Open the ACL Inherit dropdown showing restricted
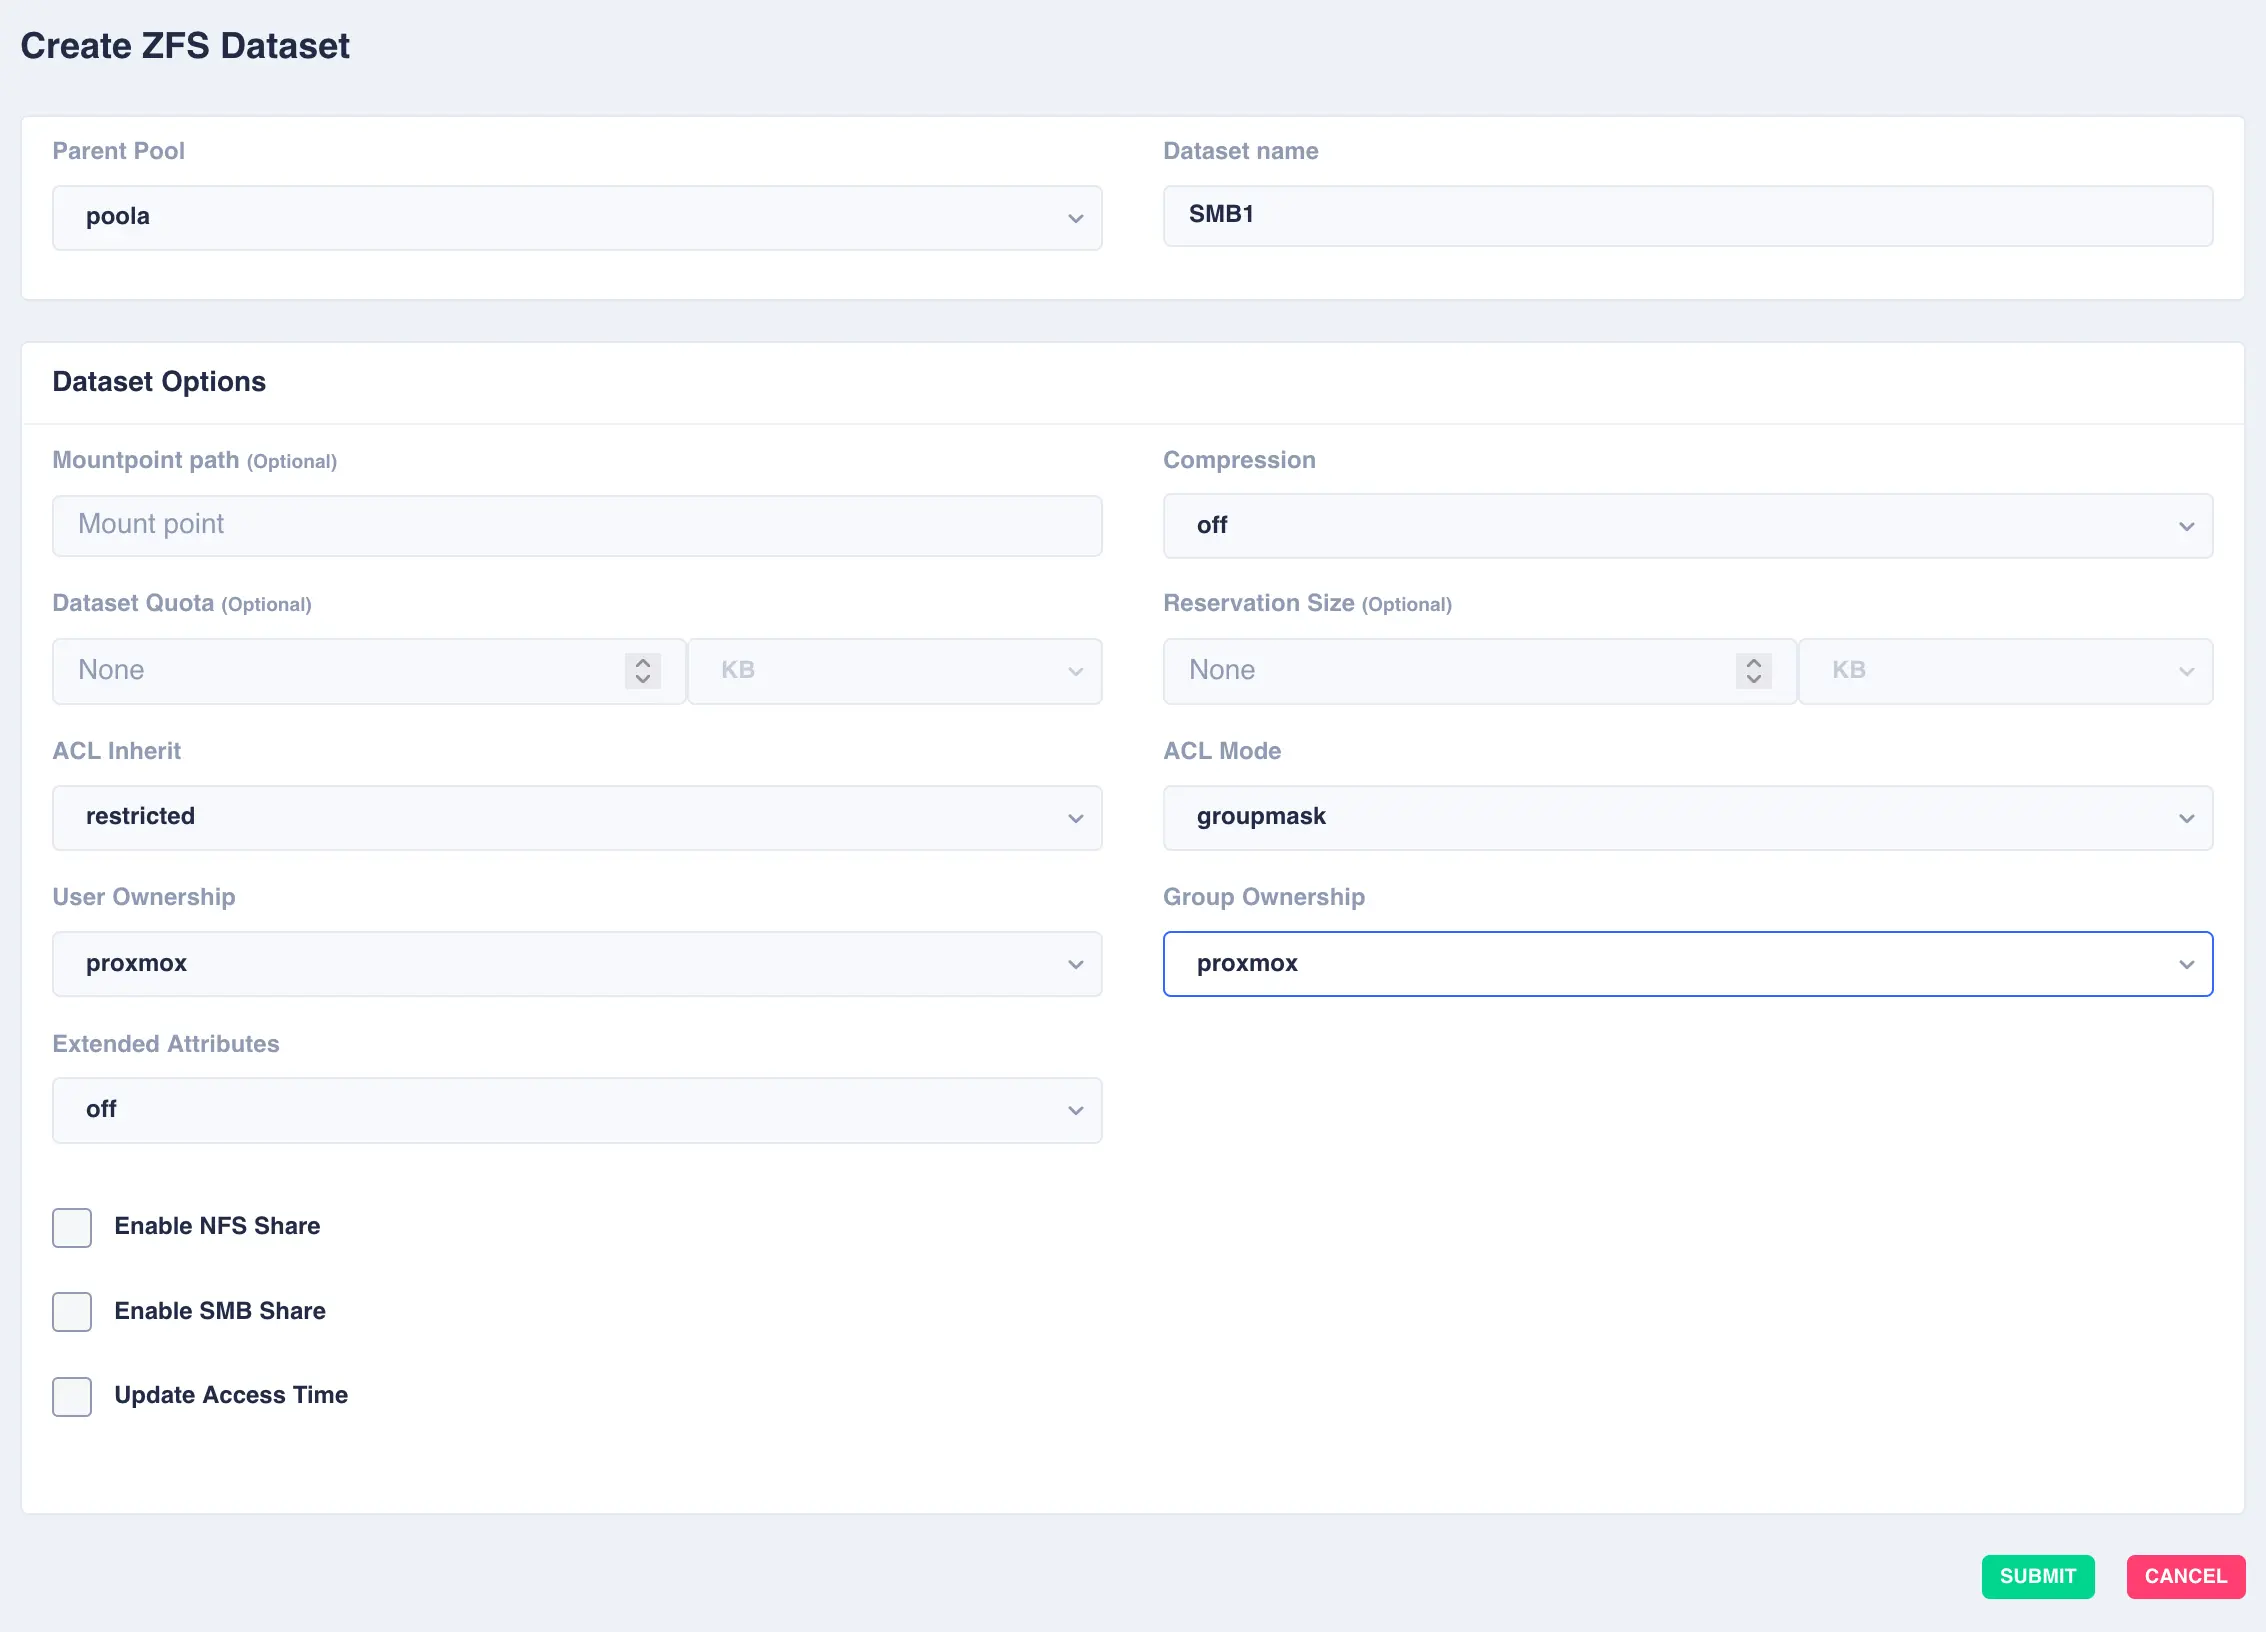 [577, 817]
